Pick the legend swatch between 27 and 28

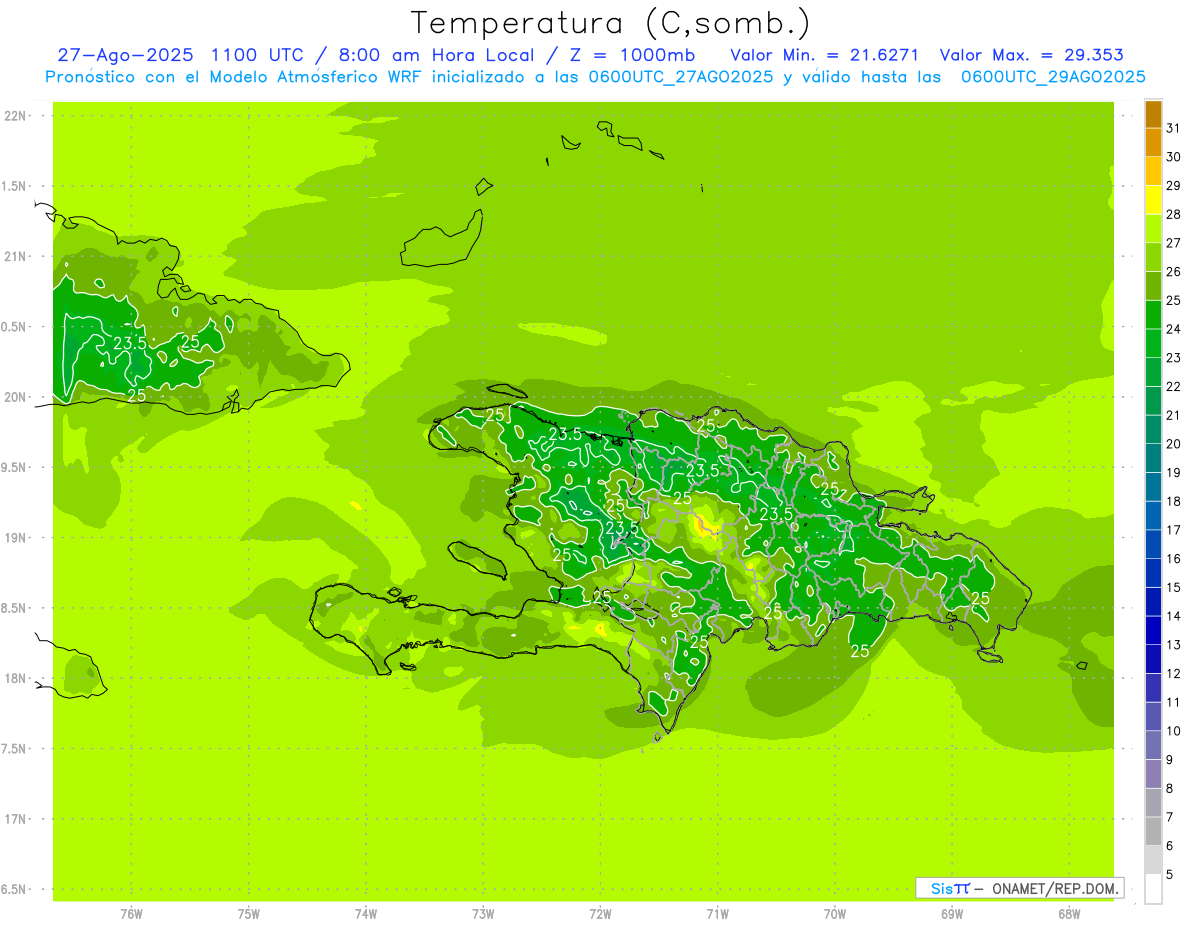1153,228
